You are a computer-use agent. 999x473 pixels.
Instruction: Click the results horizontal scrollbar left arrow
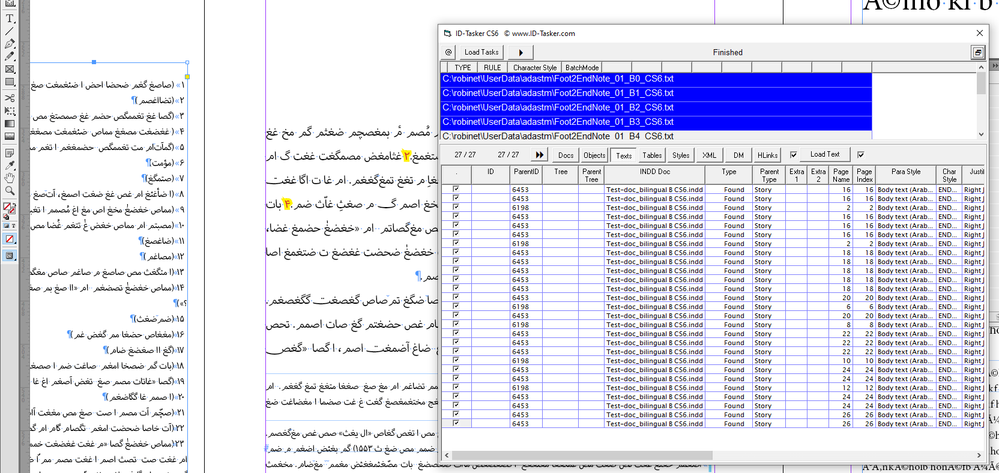coord(446,455)
